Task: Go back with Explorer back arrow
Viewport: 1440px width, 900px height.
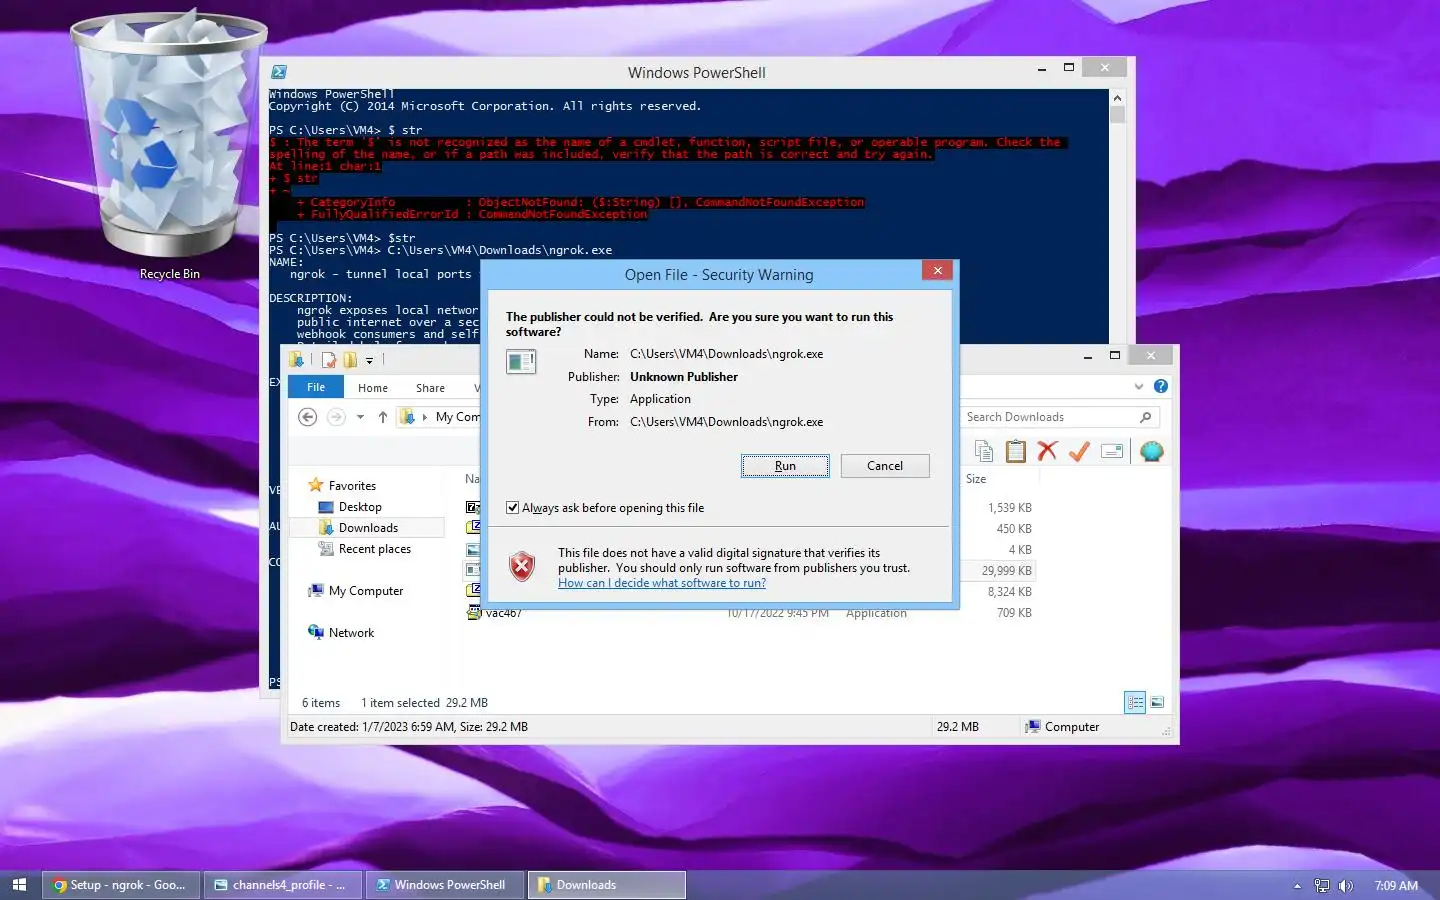Action: (308, 417)
